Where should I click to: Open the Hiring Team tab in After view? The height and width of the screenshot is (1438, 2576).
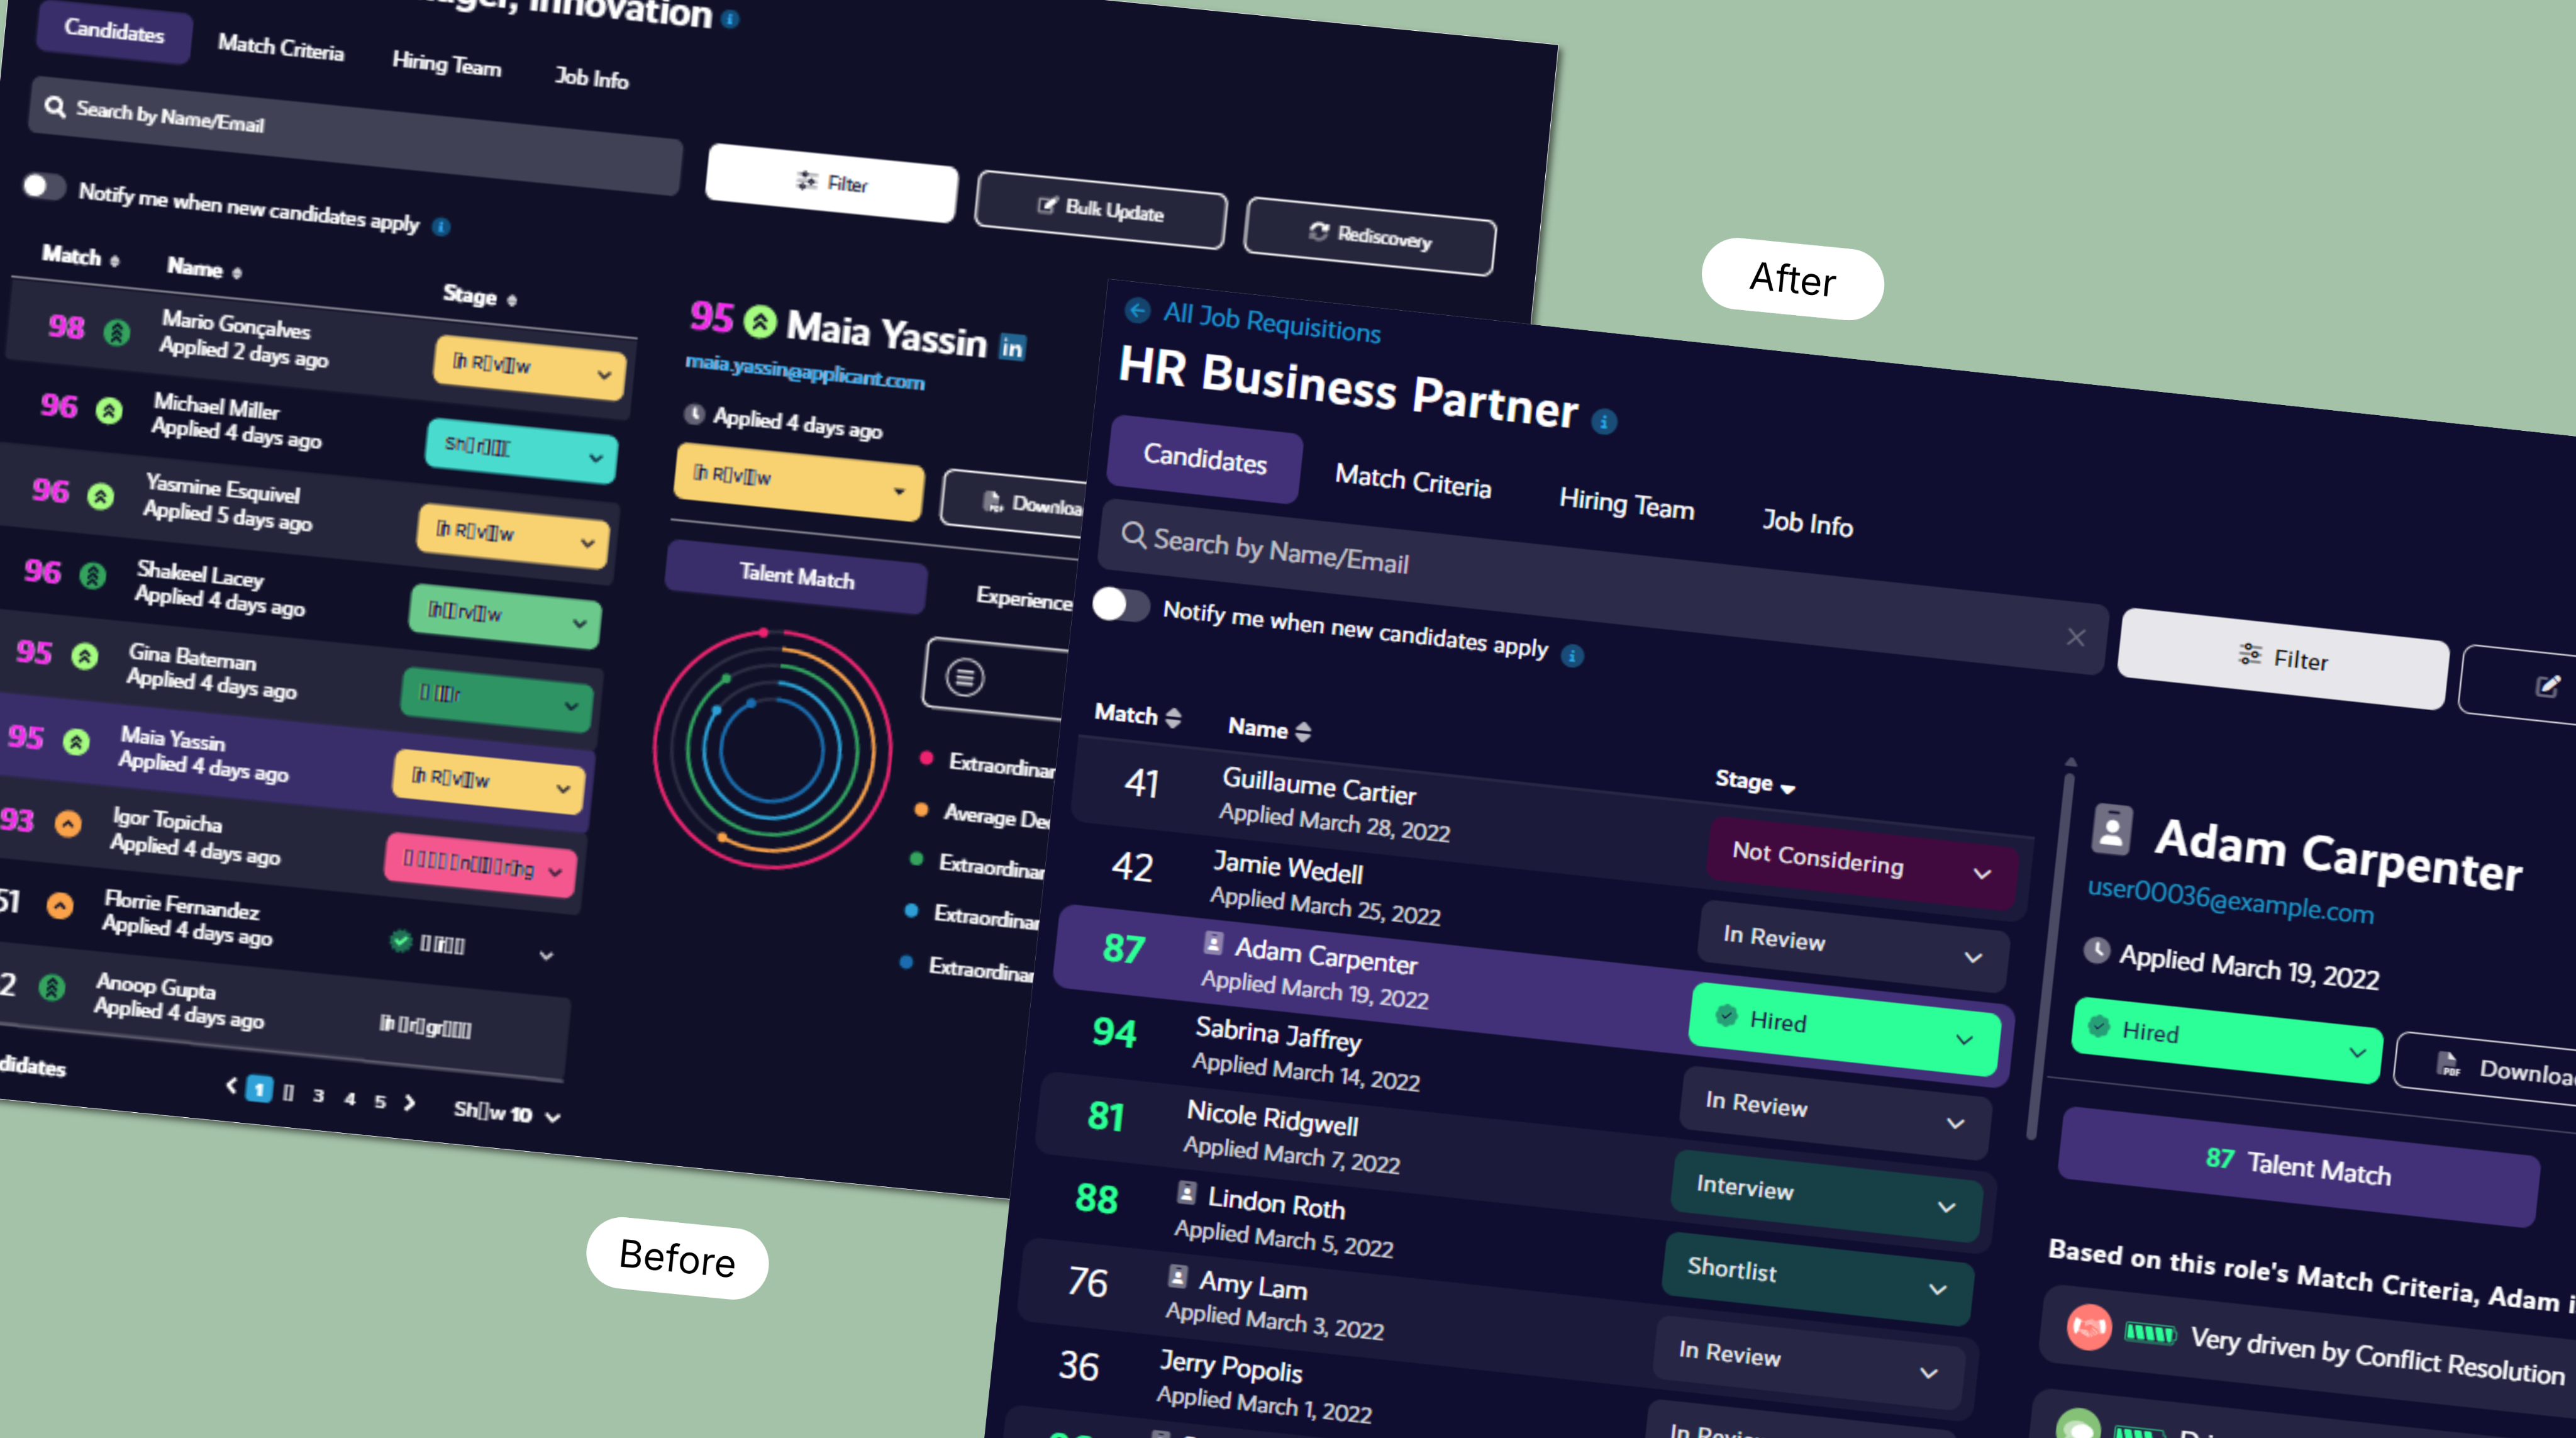click(1626, 503)
